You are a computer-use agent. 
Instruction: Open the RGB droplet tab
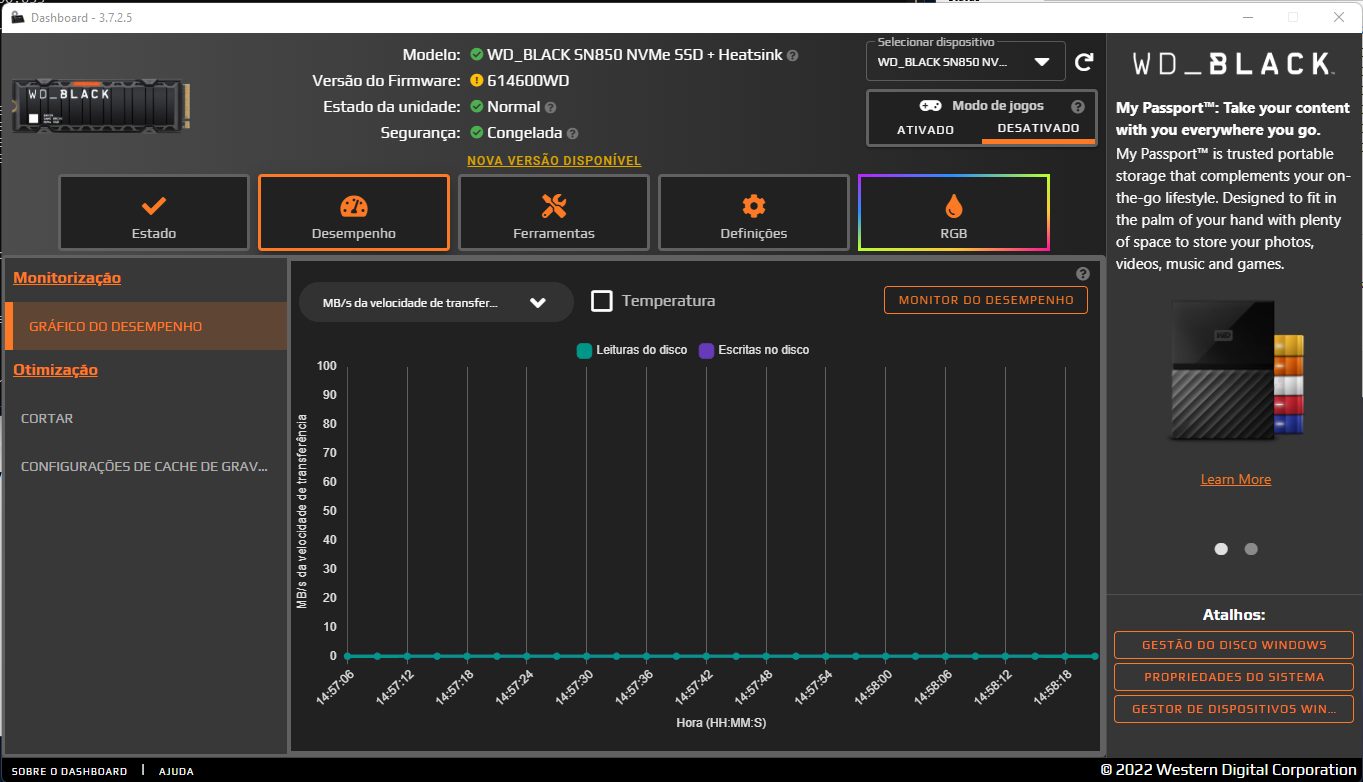pos(953,213)
